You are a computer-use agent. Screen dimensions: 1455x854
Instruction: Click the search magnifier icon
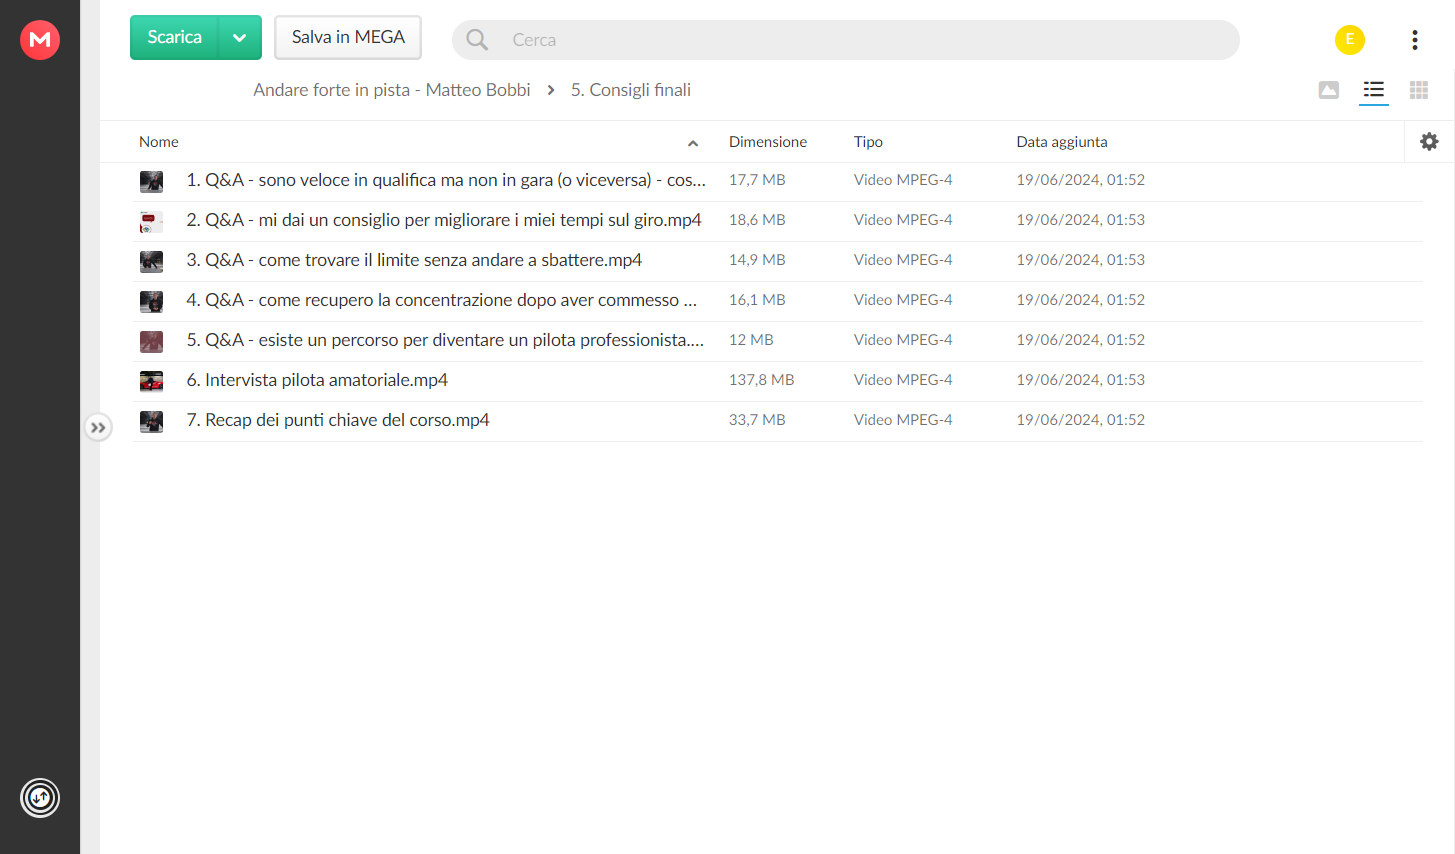point(477,39)
